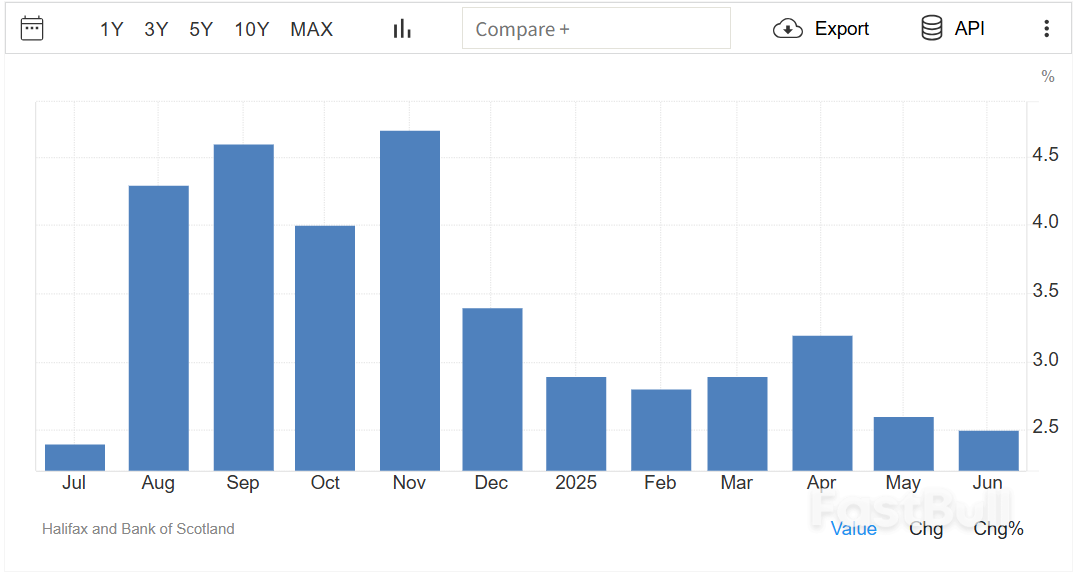Click the Compare + input field
Image resolution: width=1074 pixels, height=573 pixels.
[x=596, y=29]
